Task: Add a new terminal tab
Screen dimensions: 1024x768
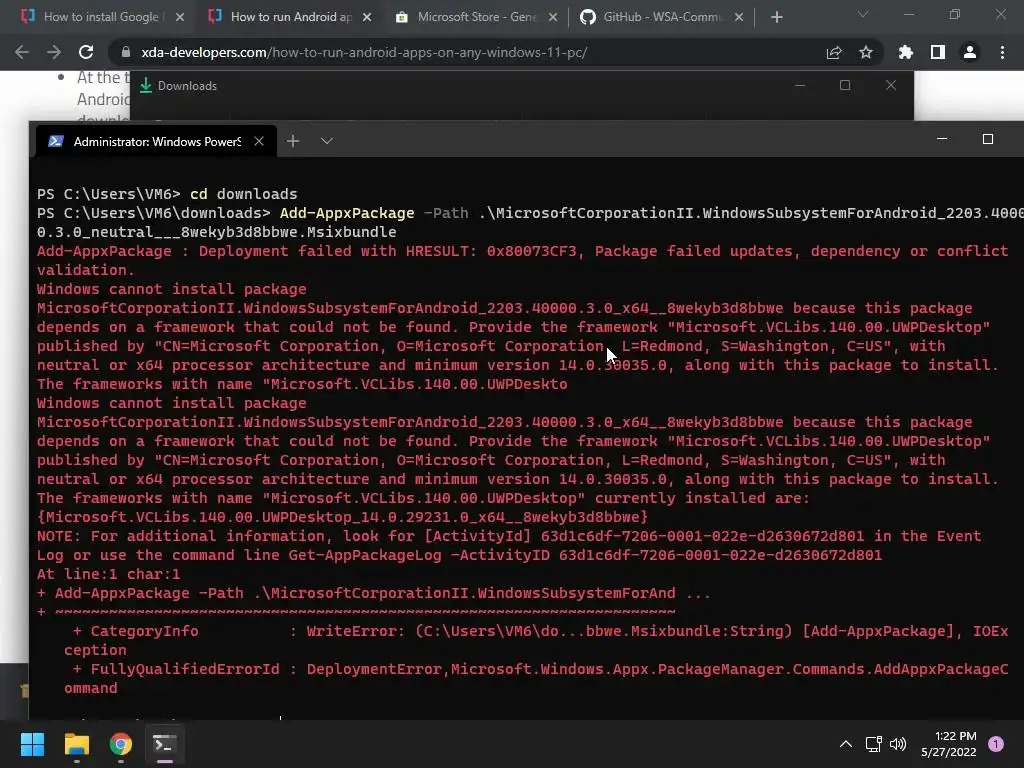Action: click(293, 141)
